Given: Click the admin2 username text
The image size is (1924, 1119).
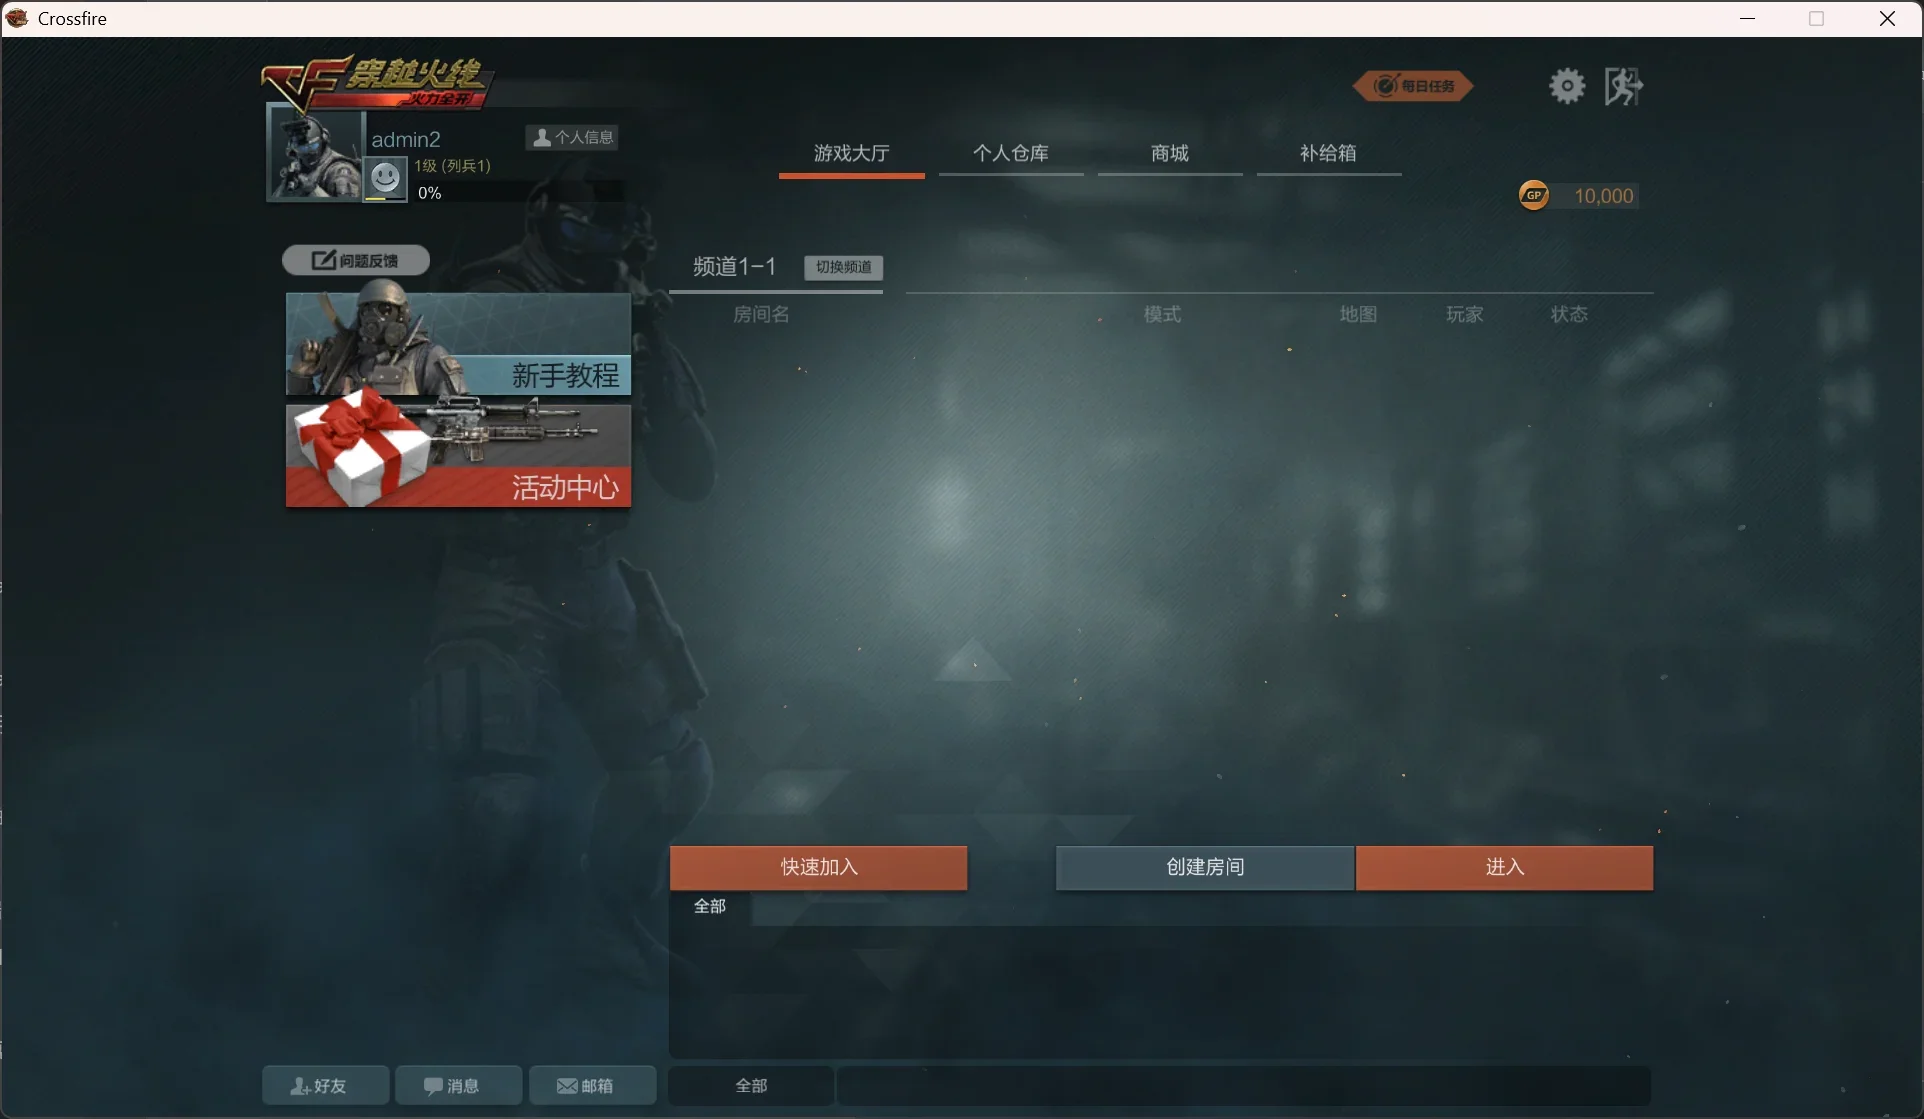Looking at the screenshot, I should click(406, 139).
